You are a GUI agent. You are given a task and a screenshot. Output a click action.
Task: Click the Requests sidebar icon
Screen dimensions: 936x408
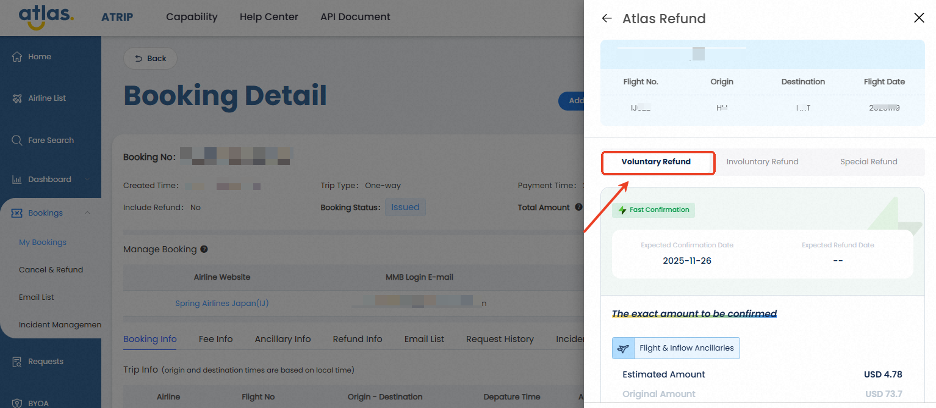pyautogui.click(x=17, y=361)
